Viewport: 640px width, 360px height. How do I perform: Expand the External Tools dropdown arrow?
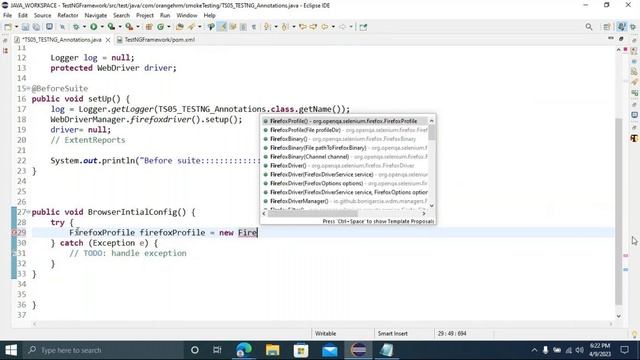point(138,27)
